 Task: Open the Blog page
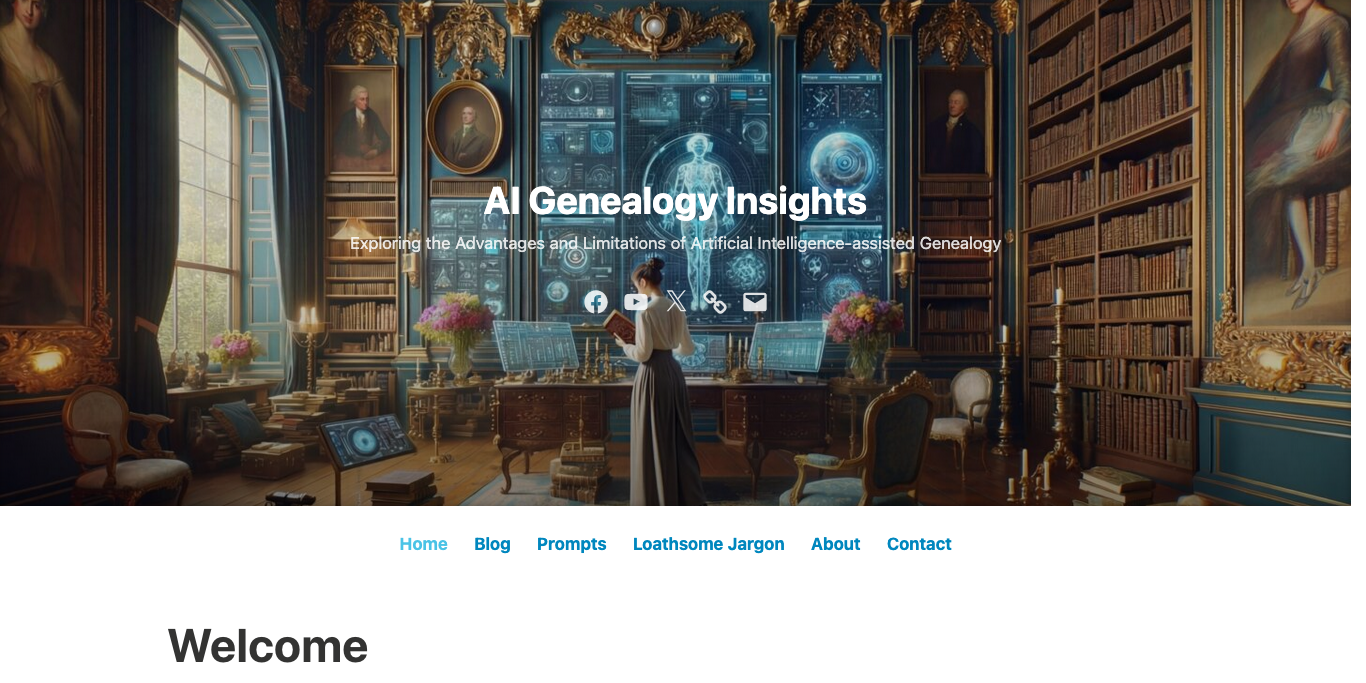492,544
